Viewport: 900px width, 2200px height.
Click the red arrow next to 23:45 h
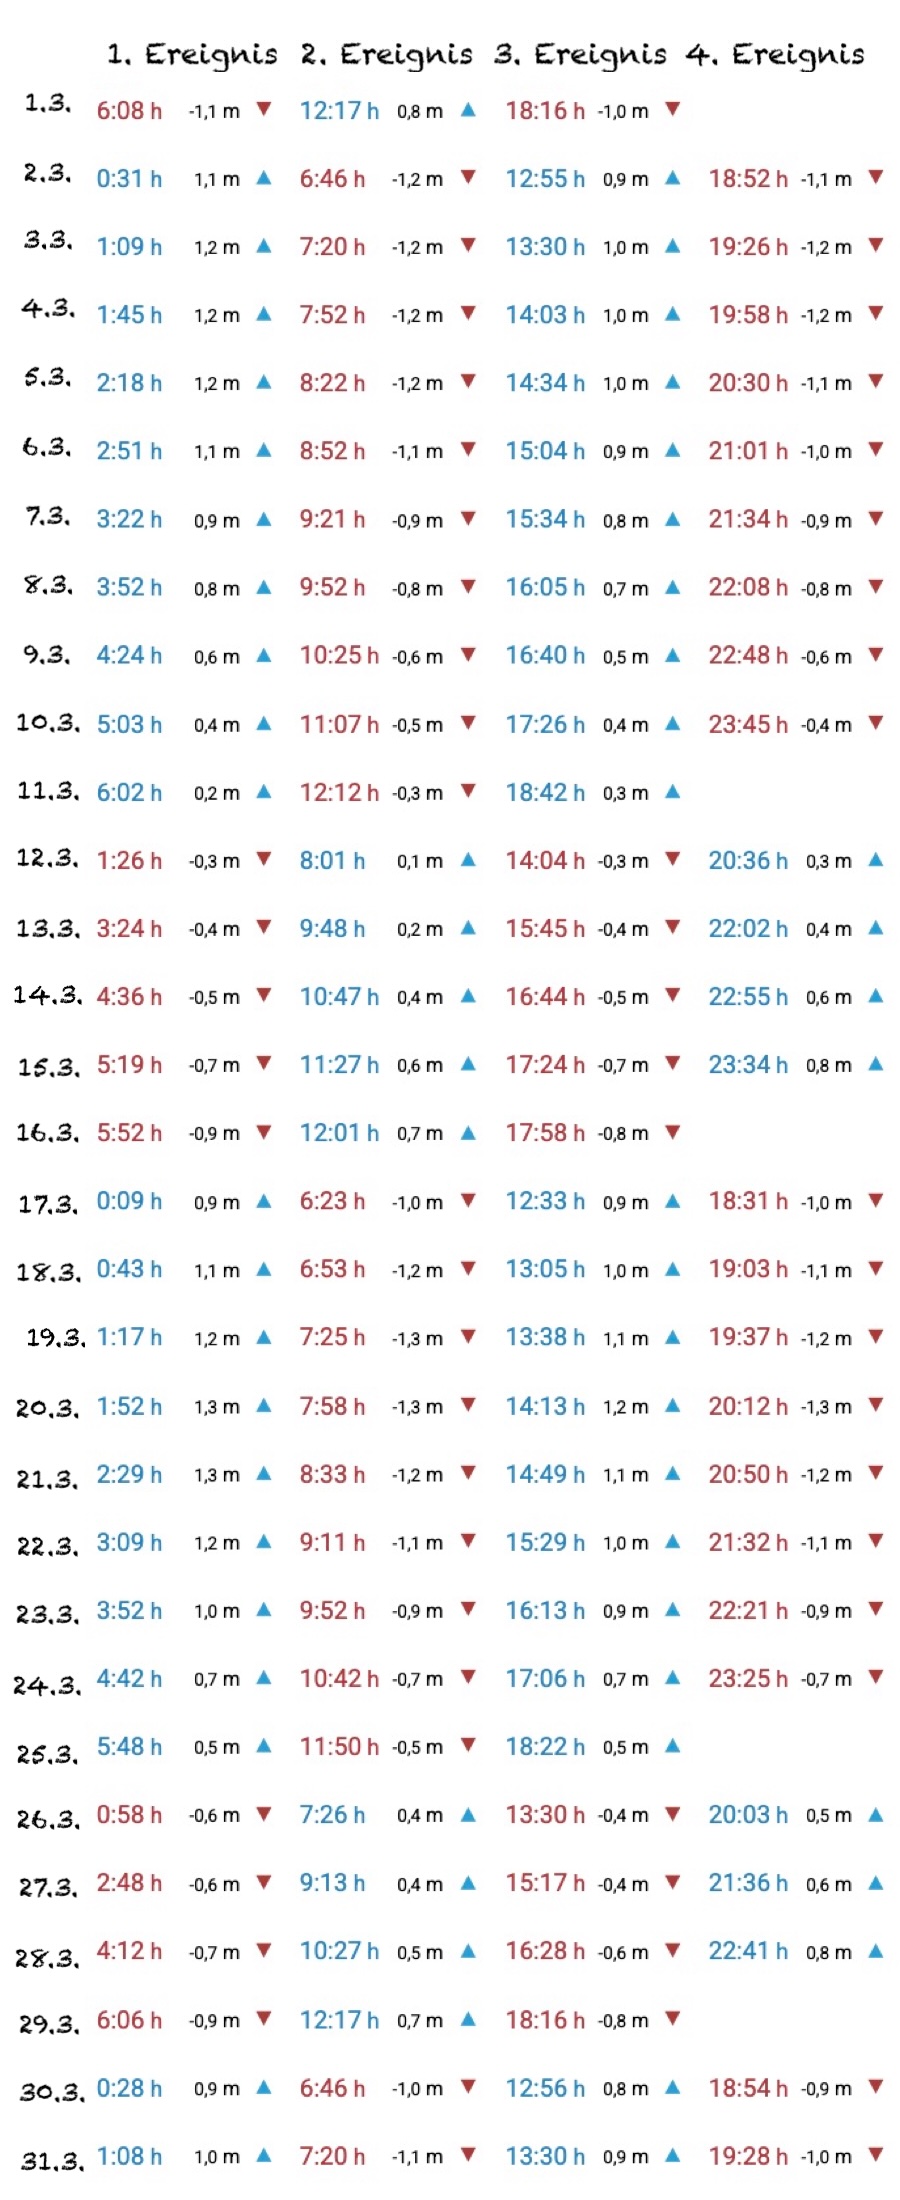tap(876, 722)
